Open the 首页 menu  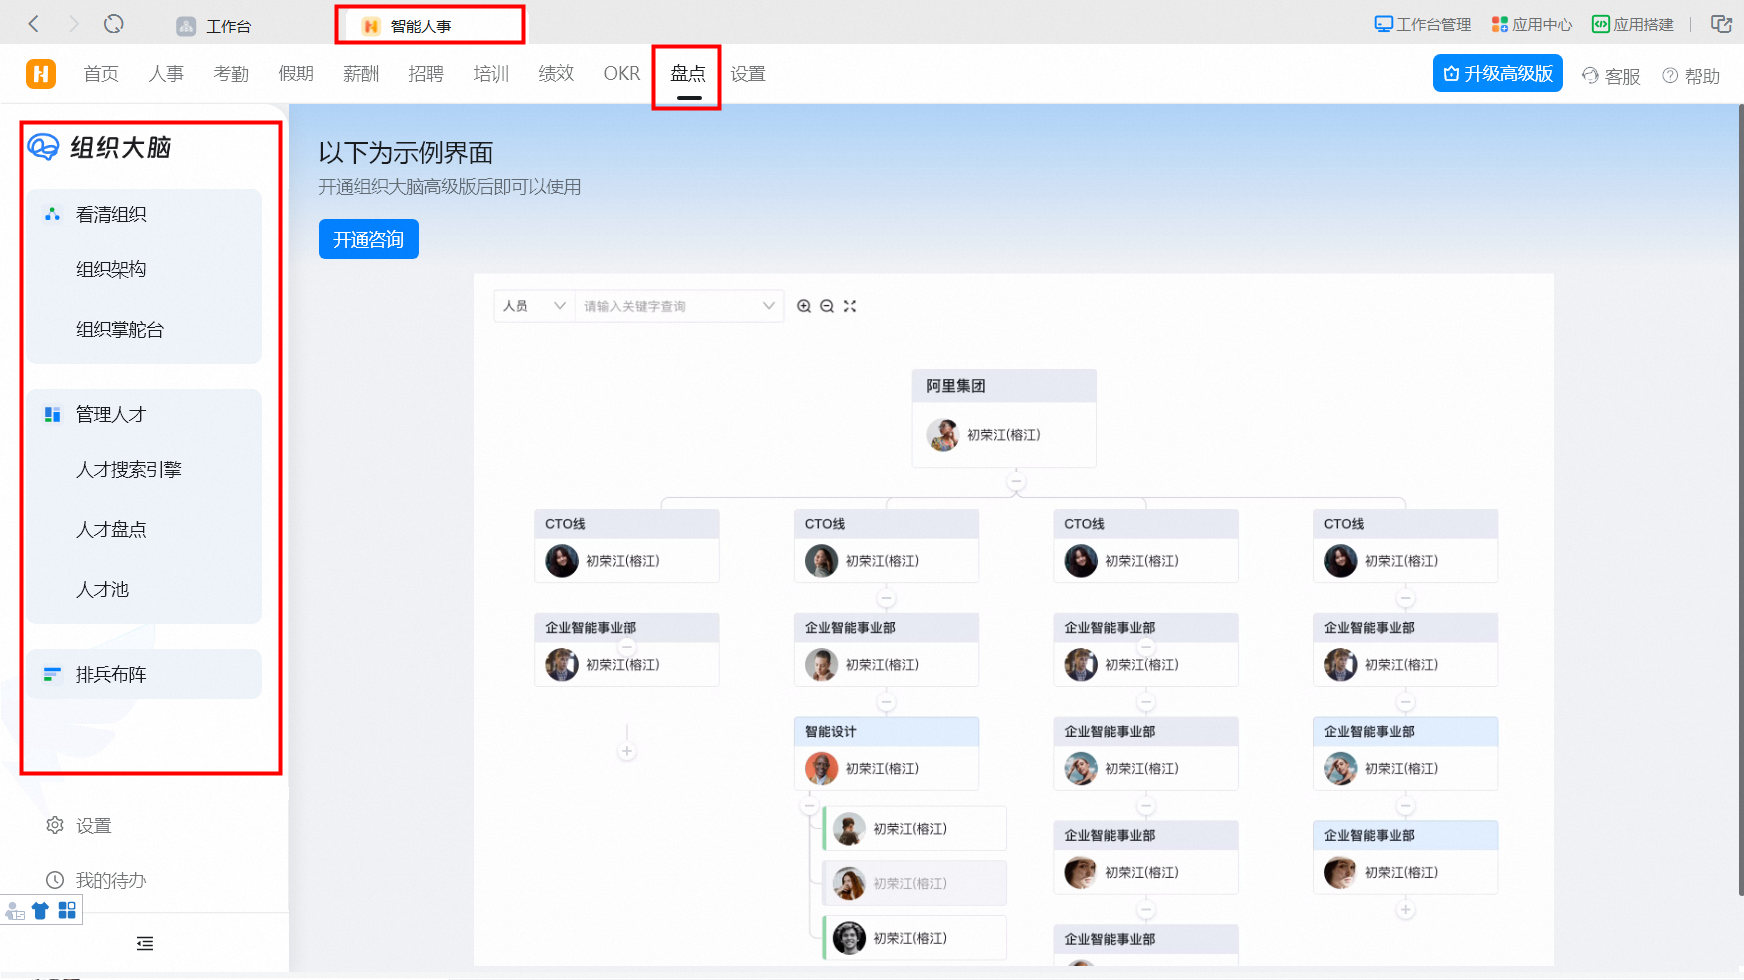tap(101, 74)
